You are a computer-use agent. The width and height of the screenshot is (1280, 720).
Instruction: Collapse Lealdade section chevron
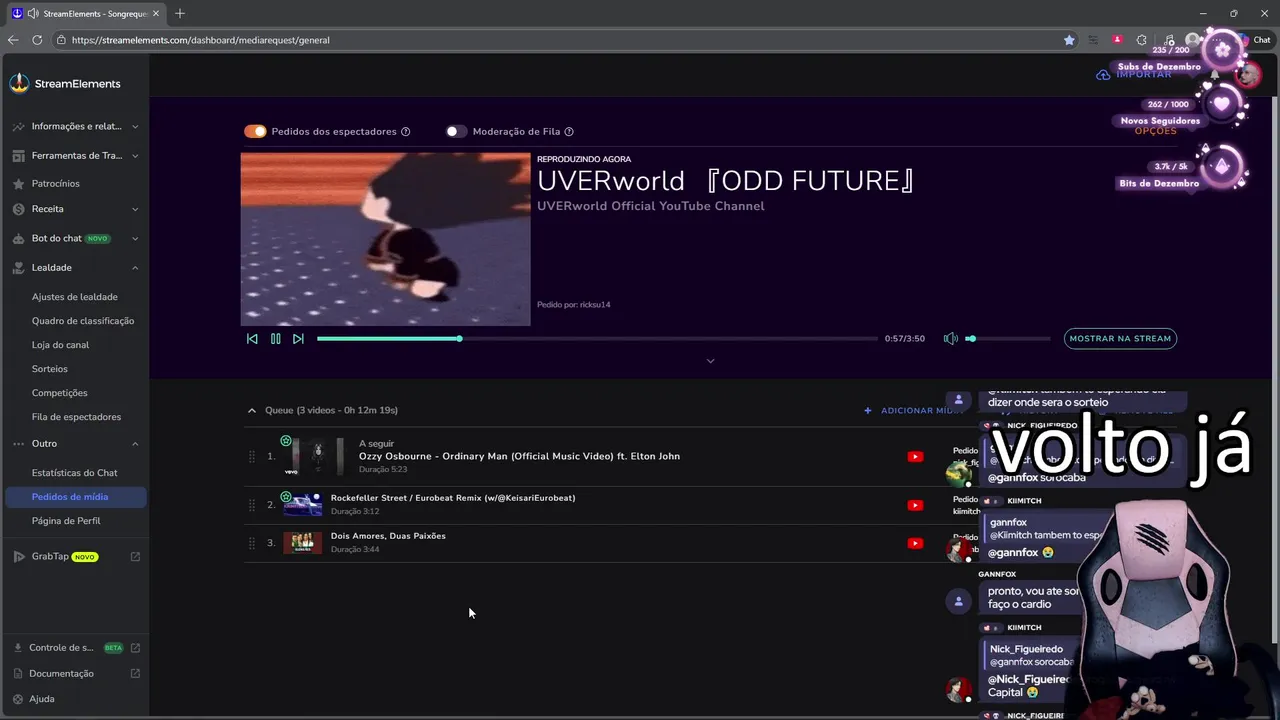(135, 268)
